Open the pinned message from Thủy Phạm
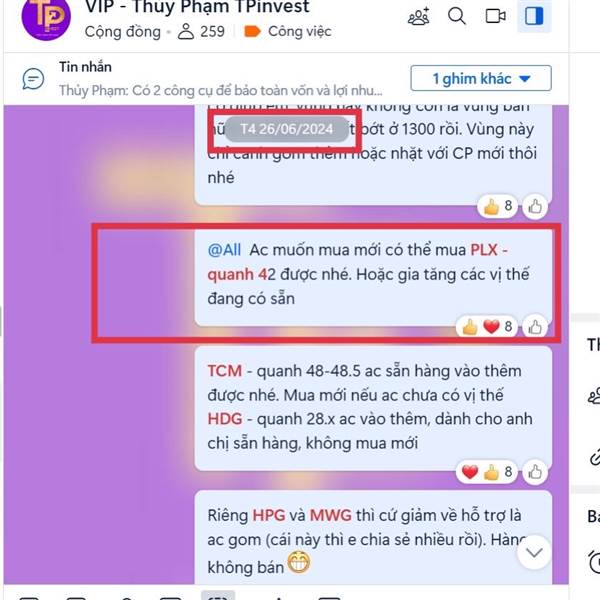Screen dimensions: 600x600 220,91
